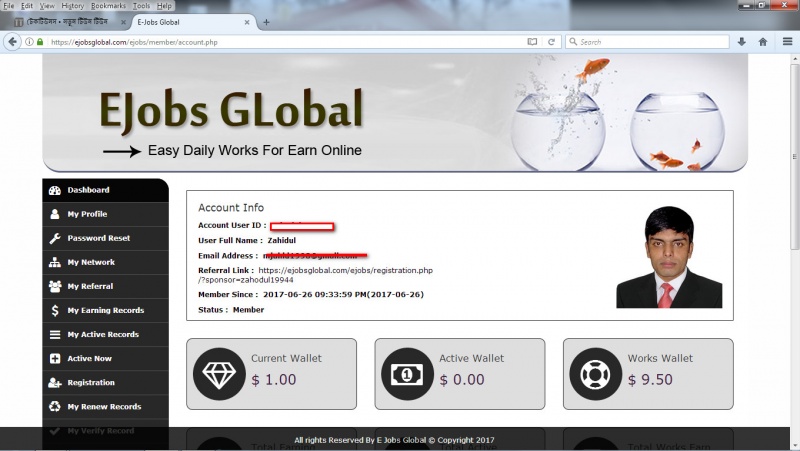The height and width of the screenshot is (451, 800).
Task: Toggle Reader View icon in address bar
Action: (532, 42)
